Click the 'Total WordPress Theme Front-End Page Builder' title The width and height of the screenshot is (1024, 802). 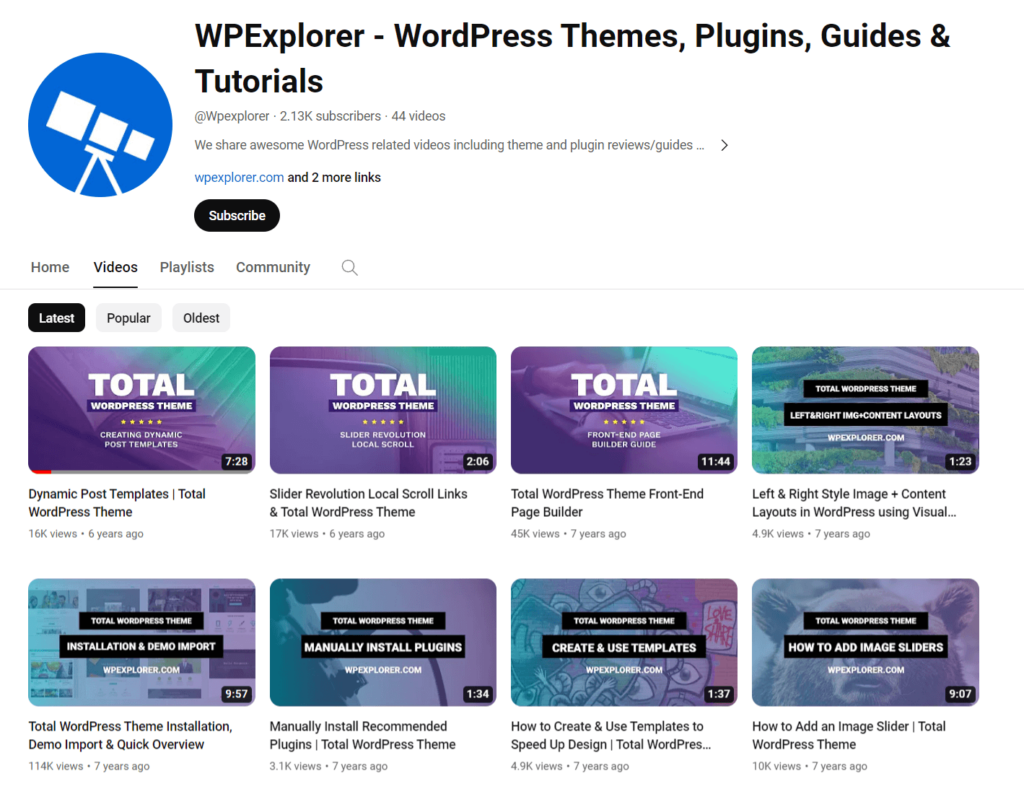pyautogui.click(x=607, y=503)
